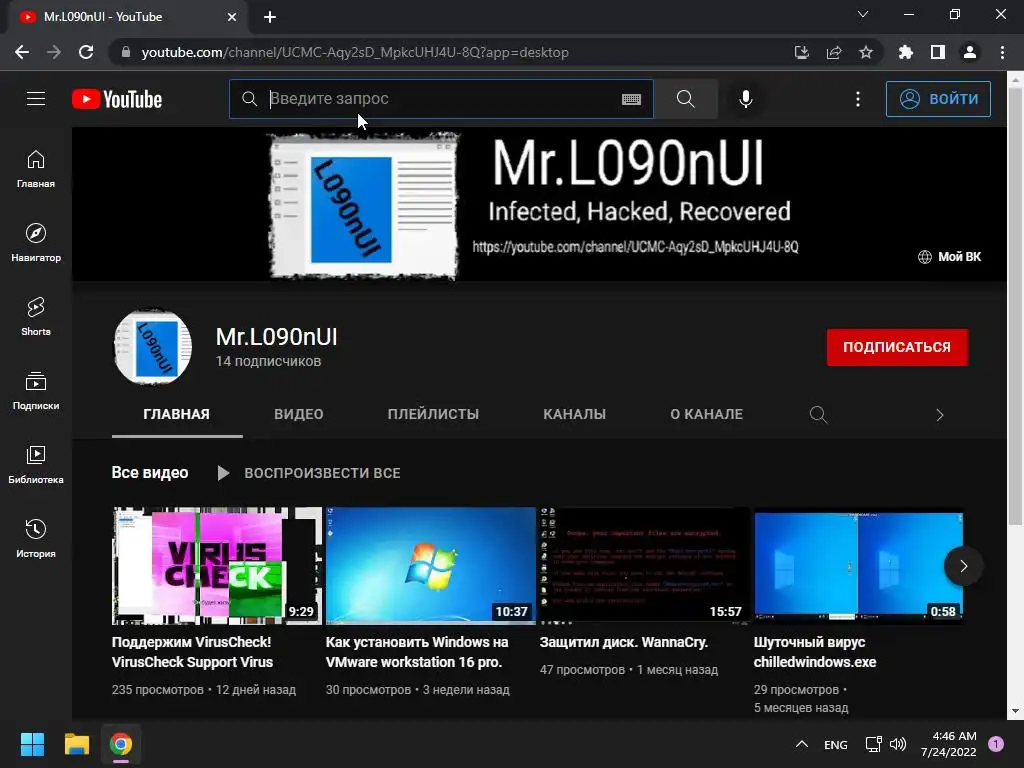1024x768 pixels.
Task: Start voice search with the microphone
Action: (x=745, y=99)
